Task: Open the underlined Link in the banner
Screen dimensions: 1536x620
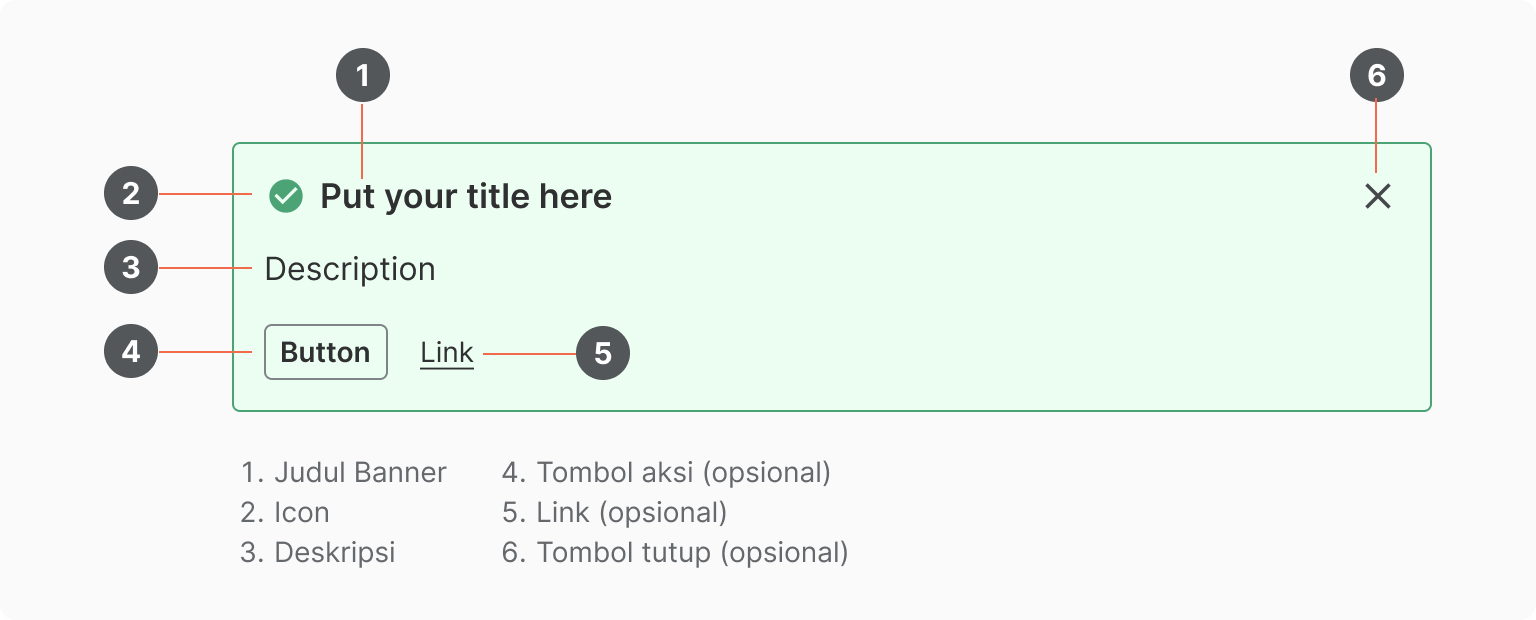Action: [x=447, y=353]
